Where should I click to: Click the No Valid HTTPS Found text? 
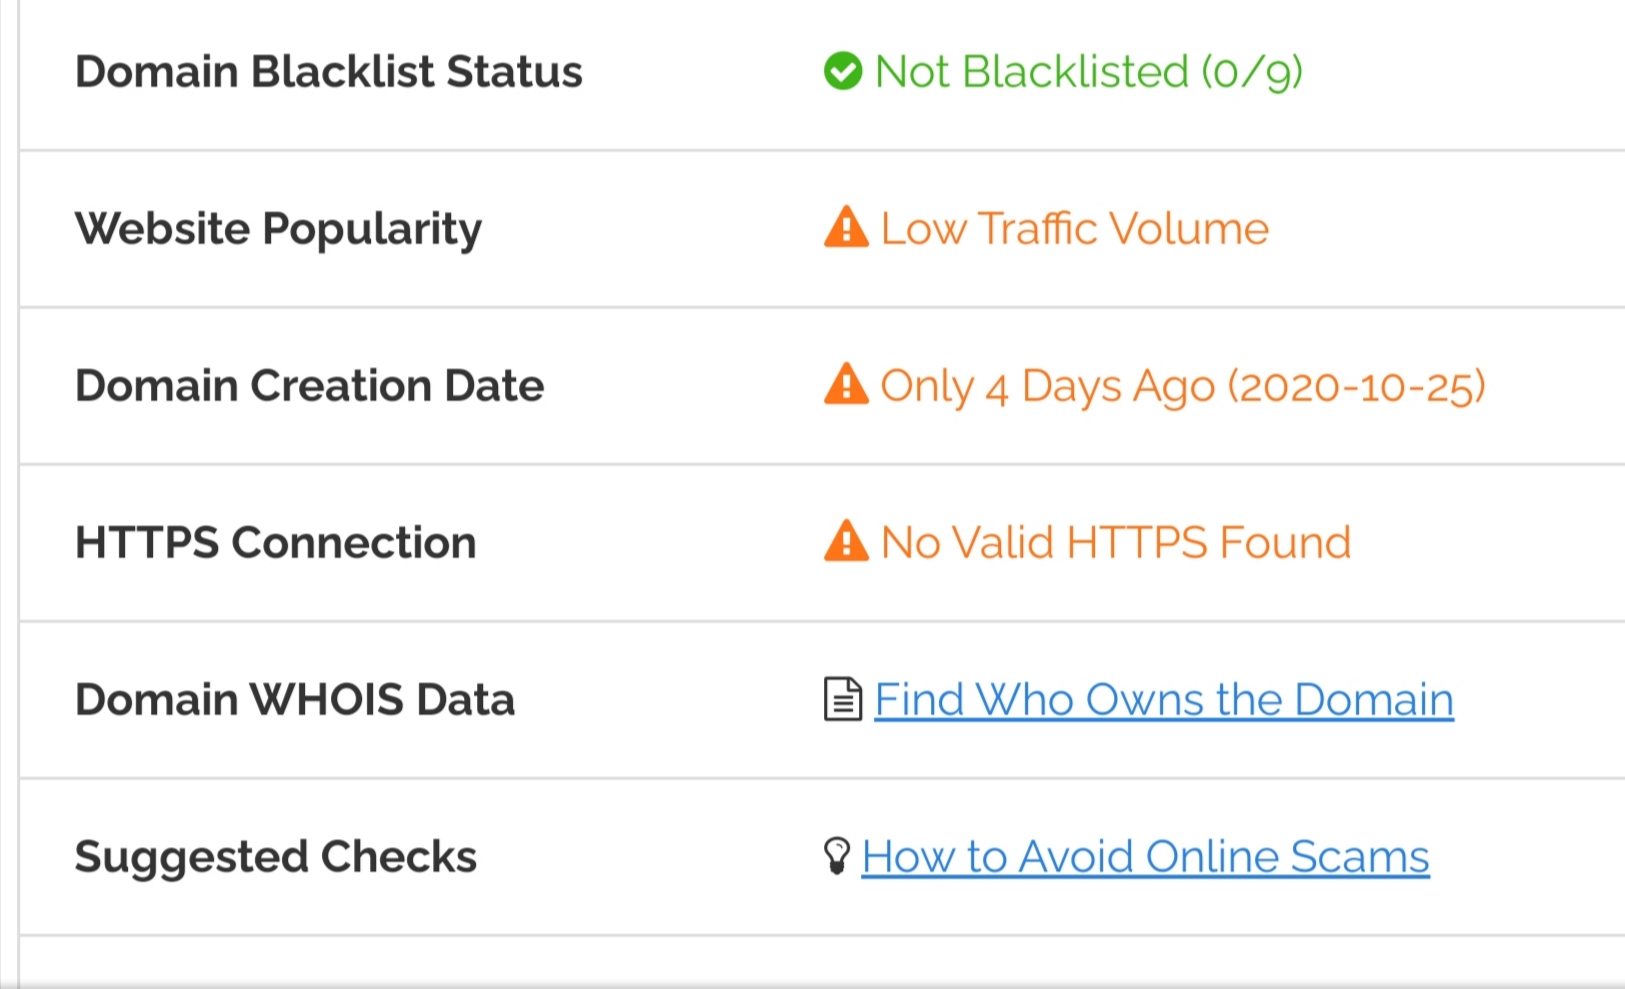click(x=1115, y=543)
